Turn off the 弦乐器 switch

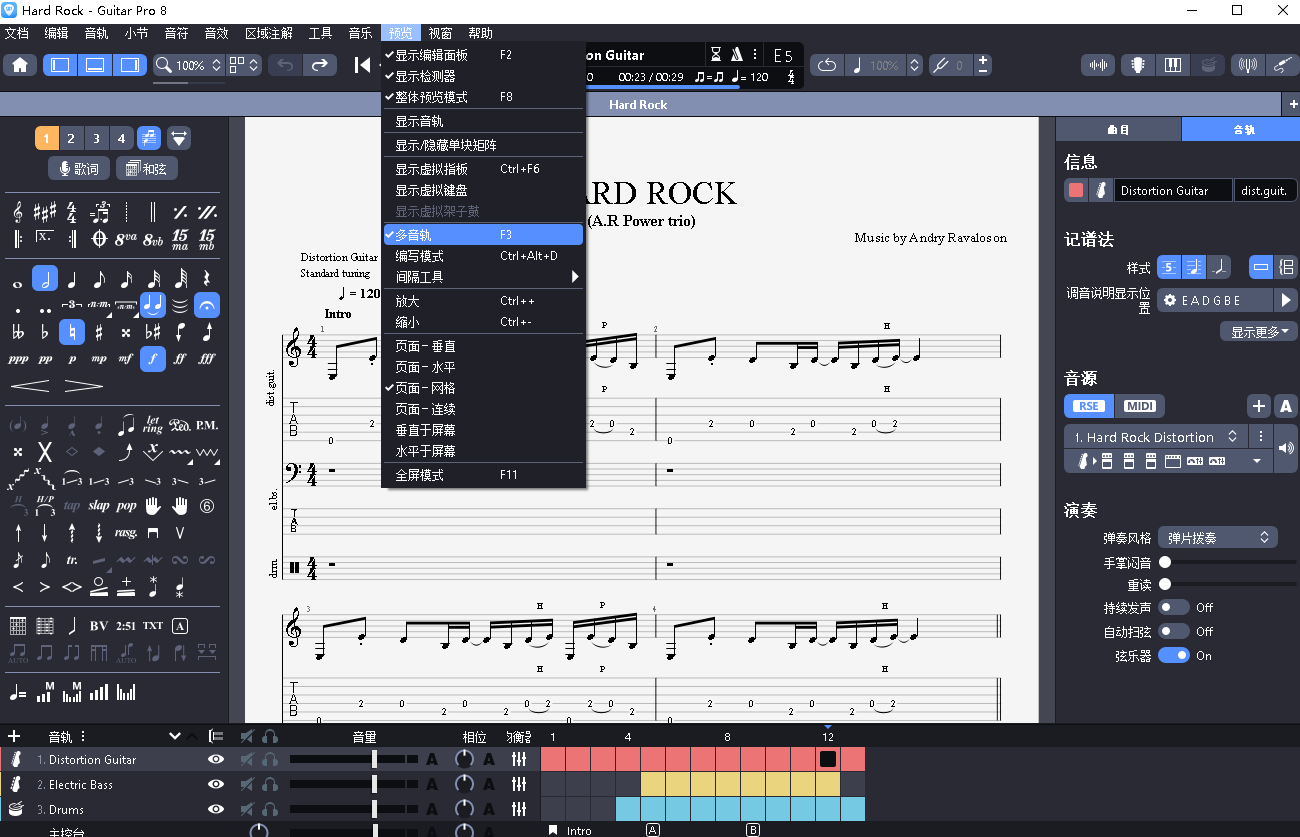tap(1174, 655)
